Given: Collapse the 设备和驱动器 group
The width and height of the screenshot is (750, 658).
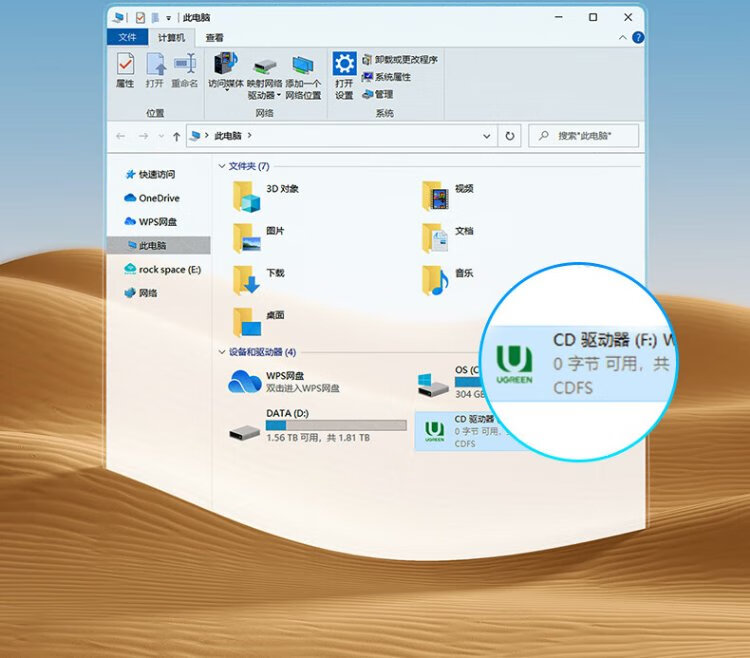Looking at the screenshot, I should click(222, 352).
